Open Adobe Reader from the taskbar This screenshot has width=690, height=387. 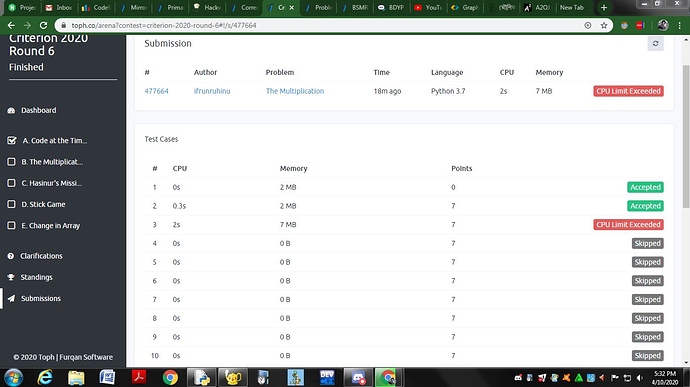point(139,378)
